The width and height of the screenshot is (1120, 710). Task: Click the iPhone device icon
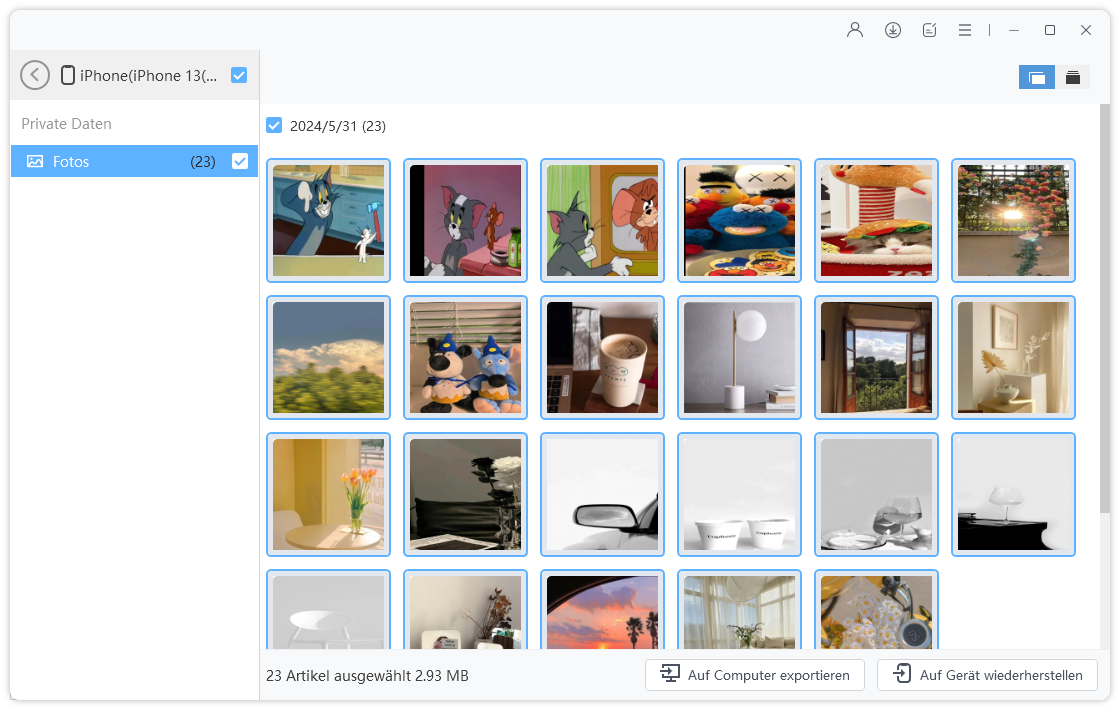coord(68,75)
